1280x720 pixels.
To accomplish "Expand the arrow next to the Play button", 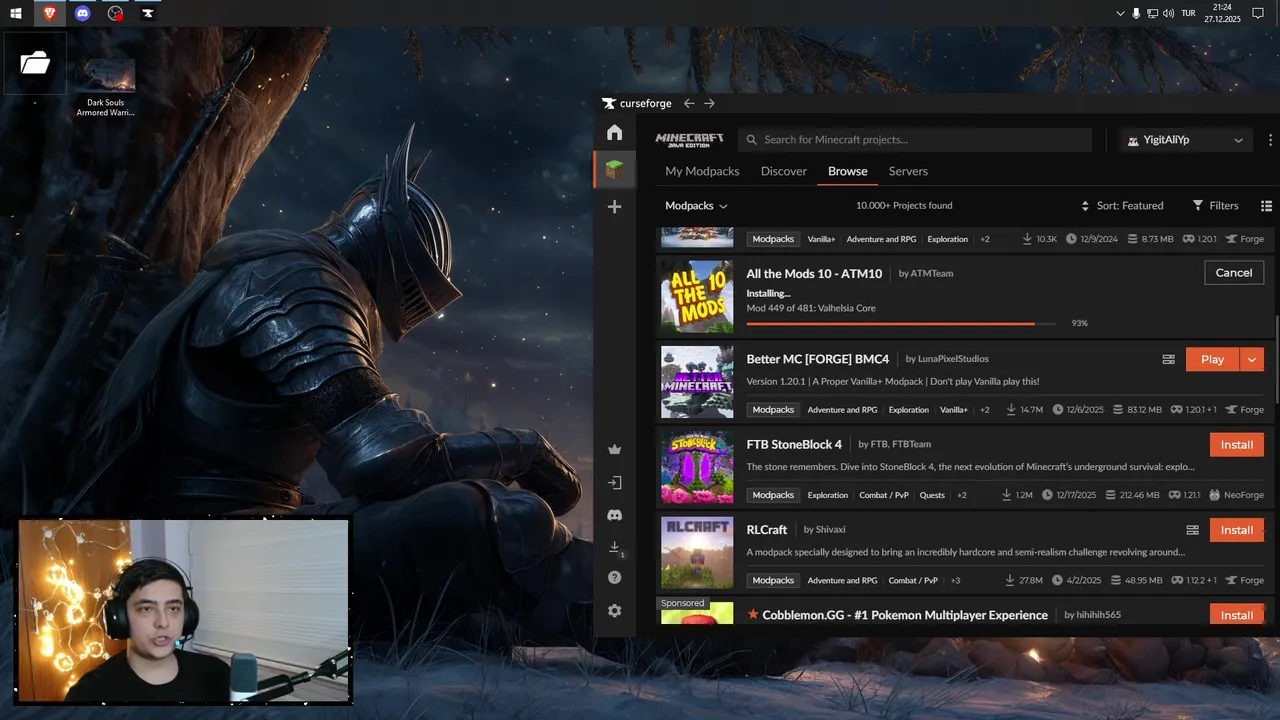I will coord(1252,360).
